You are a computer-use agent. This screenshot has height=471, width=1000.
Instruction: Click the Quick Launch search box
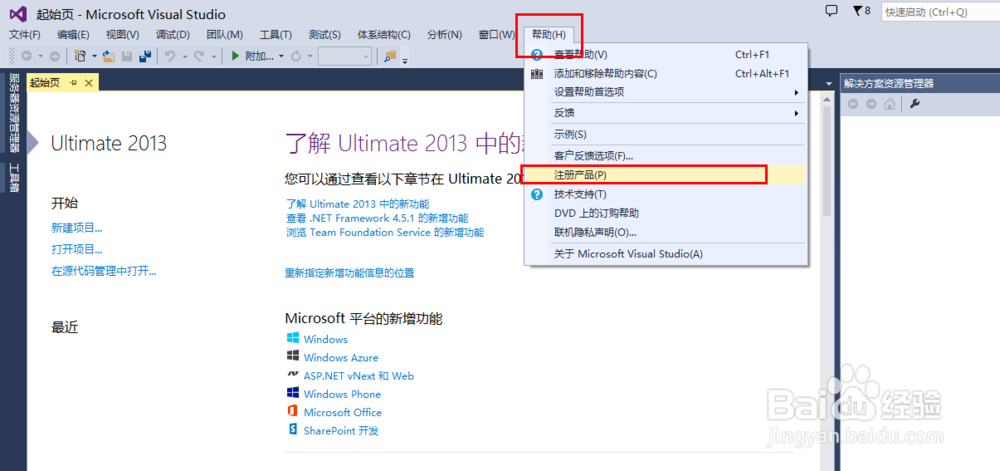pos(940,11)
